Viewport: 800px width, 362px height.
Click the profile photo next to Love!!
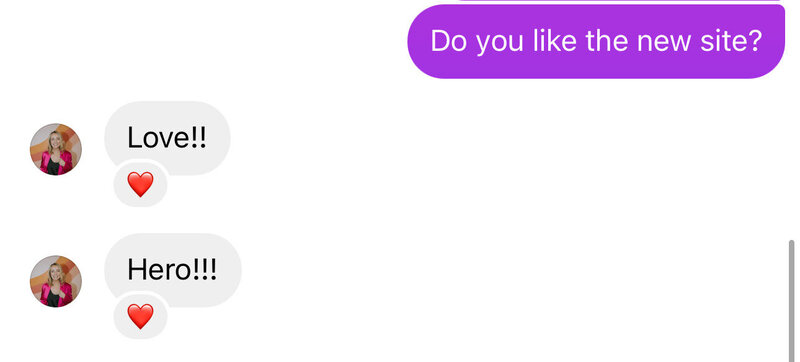tap(56, 149)
